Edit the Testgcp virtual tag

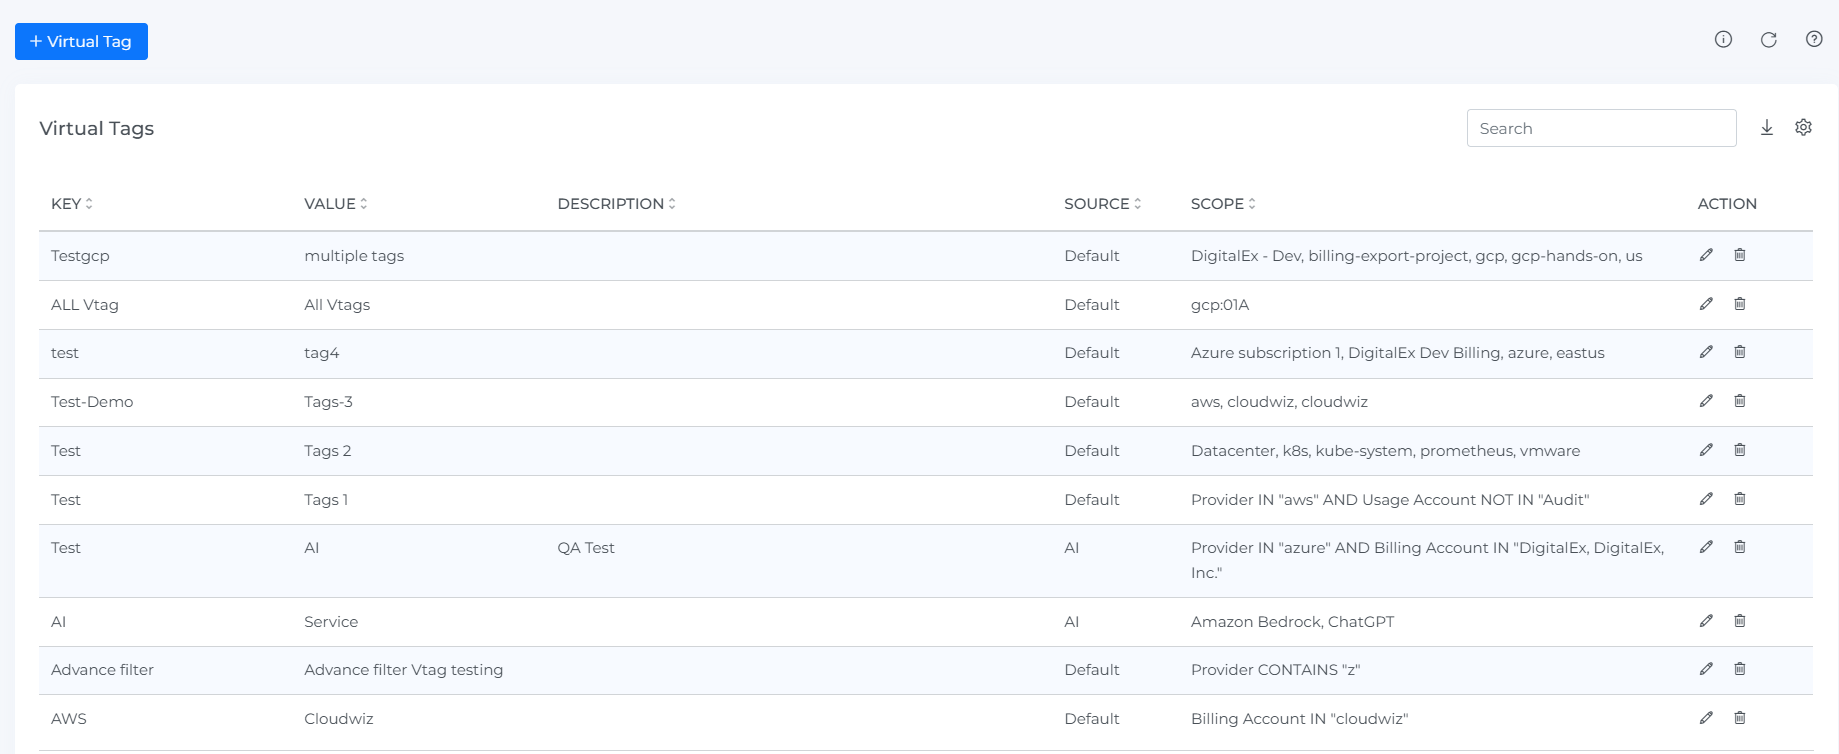pyautogui.click(x=1706, y=255)
